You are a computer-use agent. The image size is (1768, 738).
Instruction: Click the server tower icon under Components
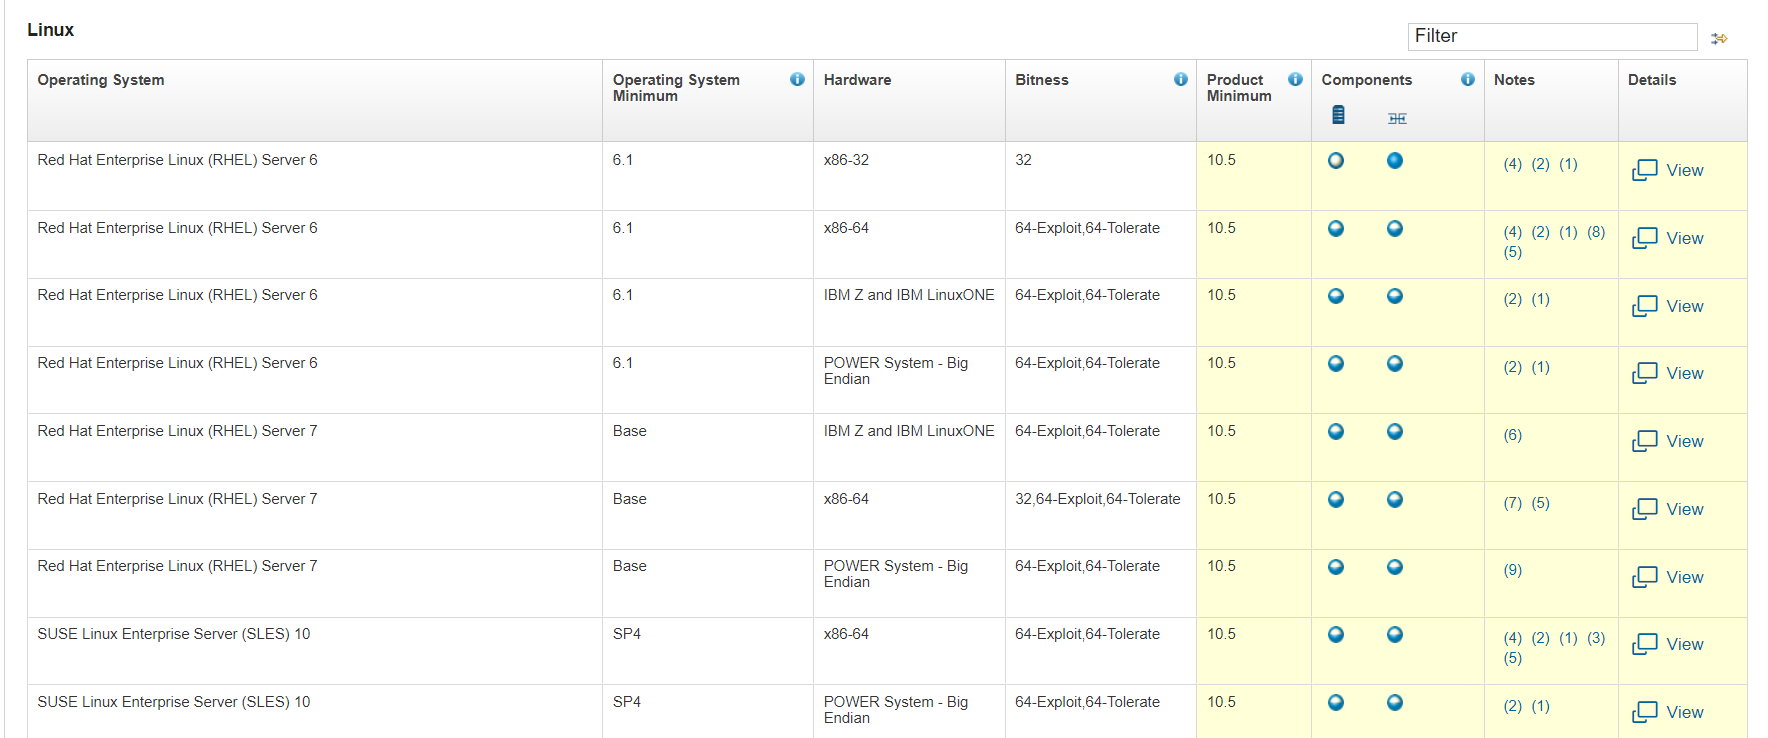tap(1338, 115)
